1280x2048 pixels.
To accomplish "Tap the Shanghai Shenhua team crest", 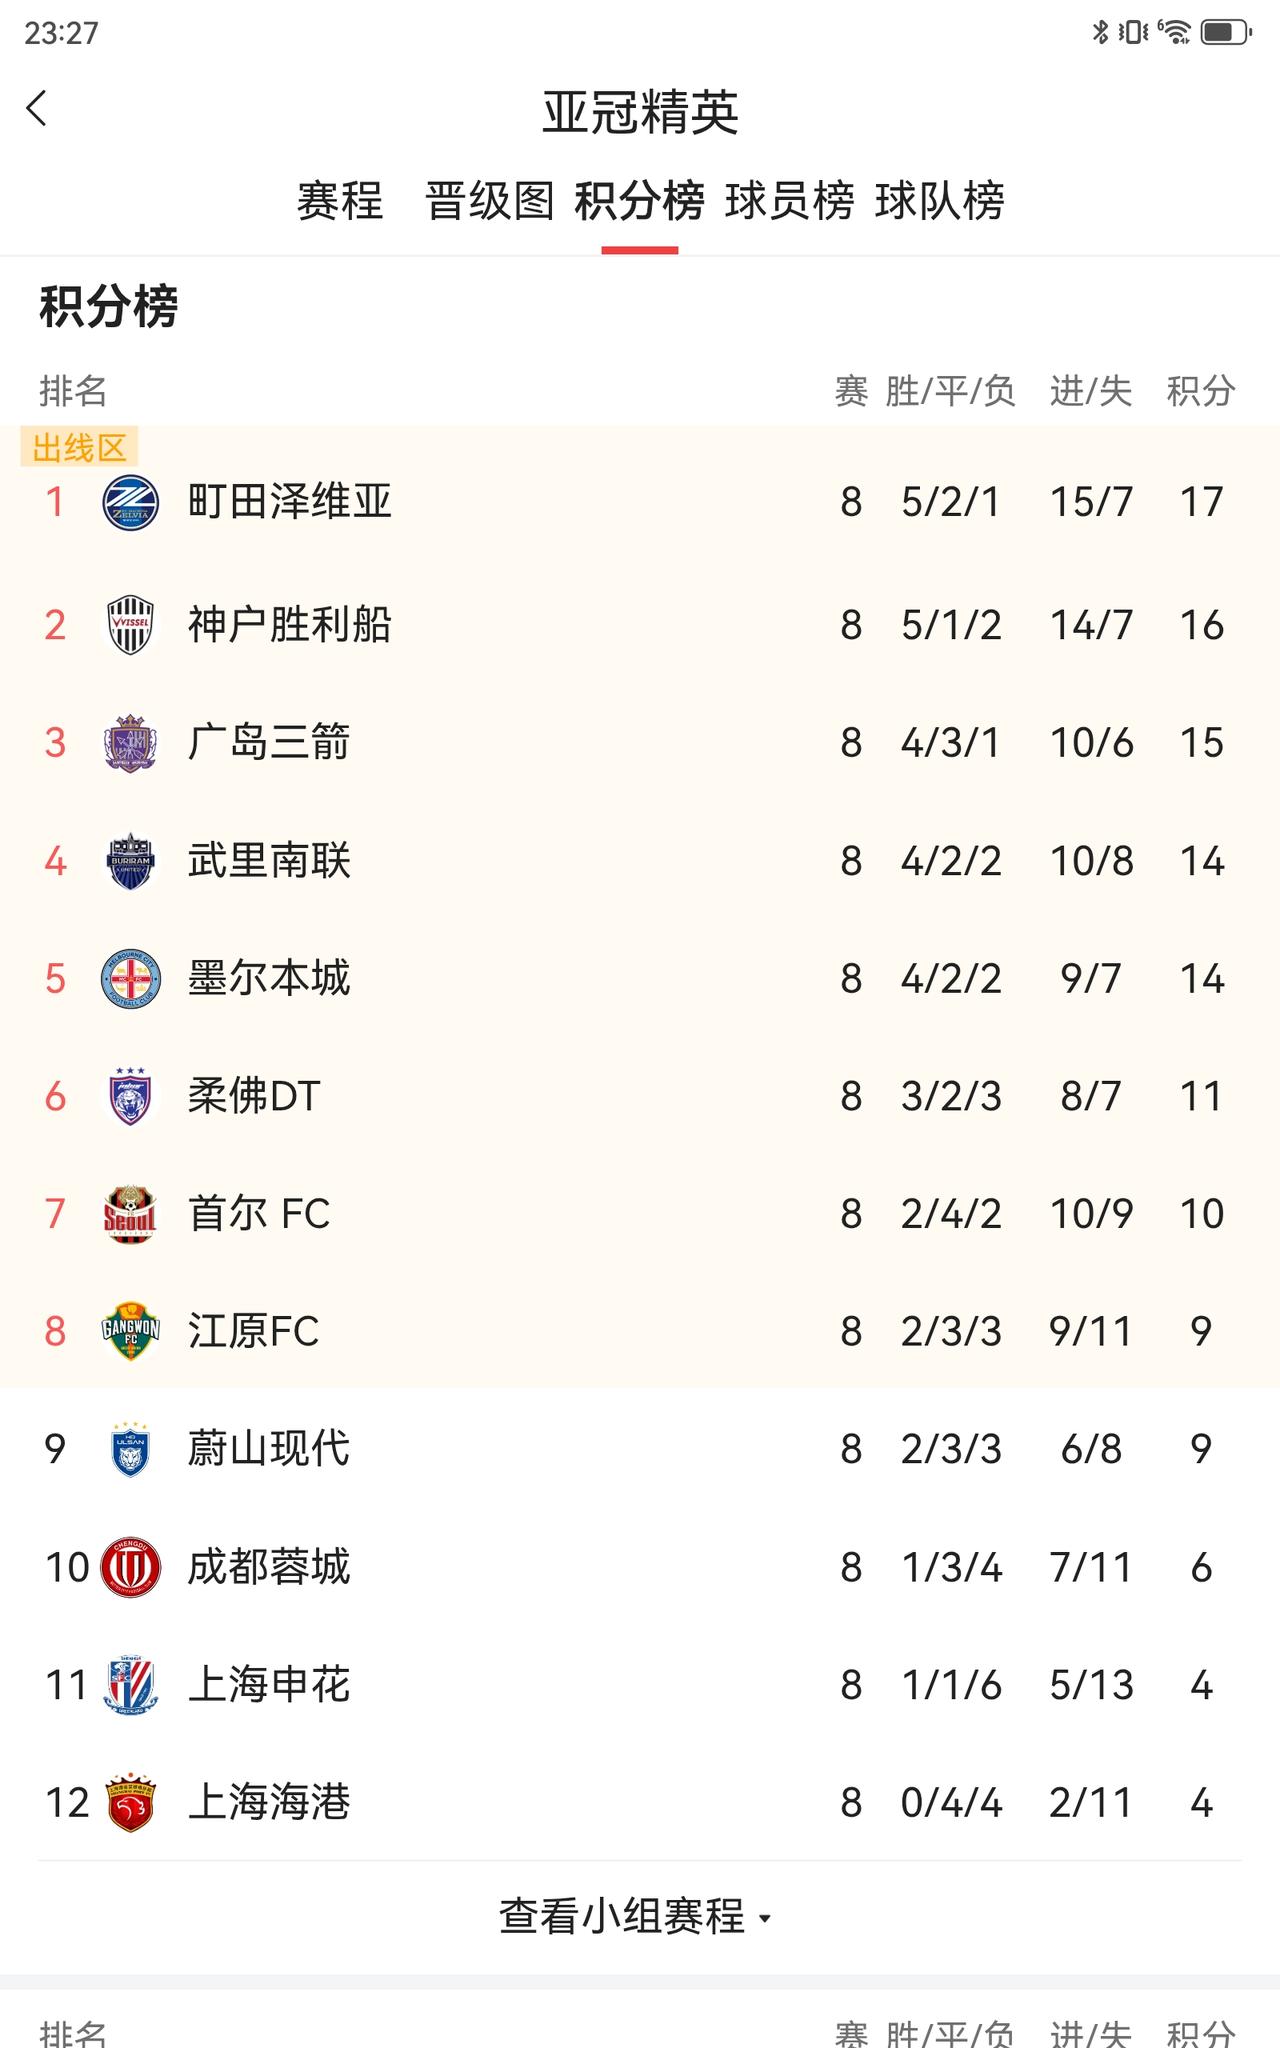I will pyautogui.click(x=130, y=1685).
